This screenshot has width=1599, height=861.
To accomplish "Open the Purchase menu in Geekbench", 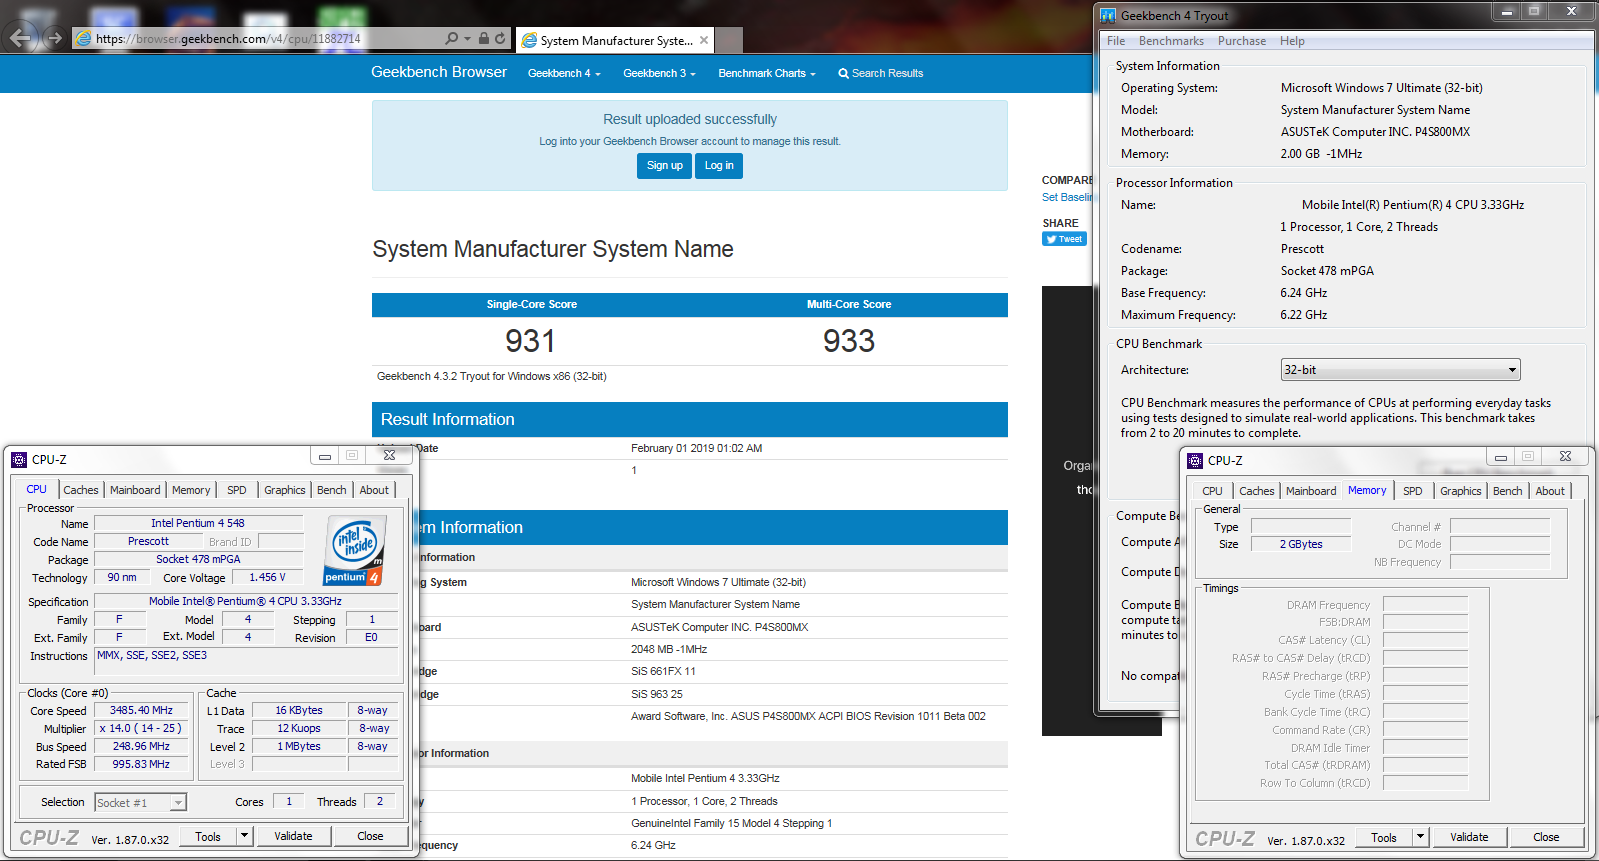I will tap(1242, 41).
